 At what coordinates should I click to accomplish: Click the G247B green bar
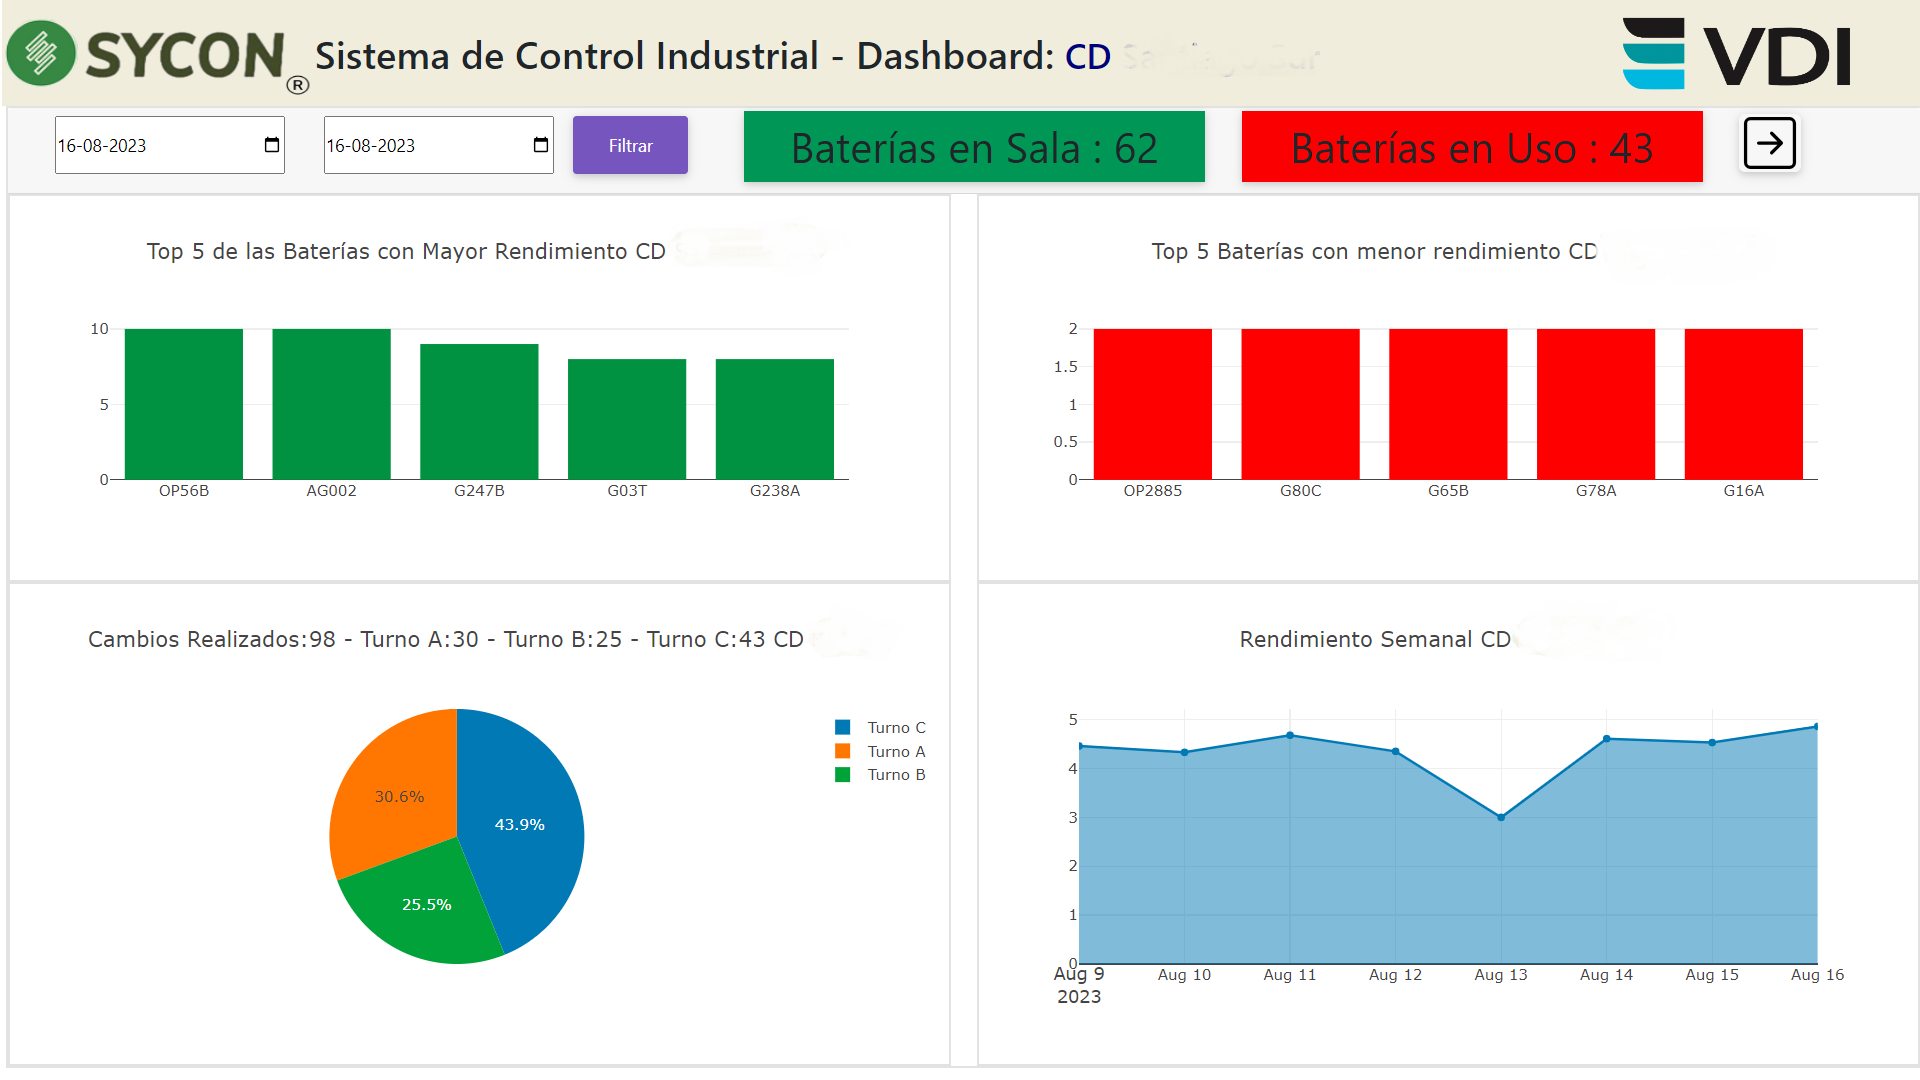pyautogui.click(x=479, y=412)
